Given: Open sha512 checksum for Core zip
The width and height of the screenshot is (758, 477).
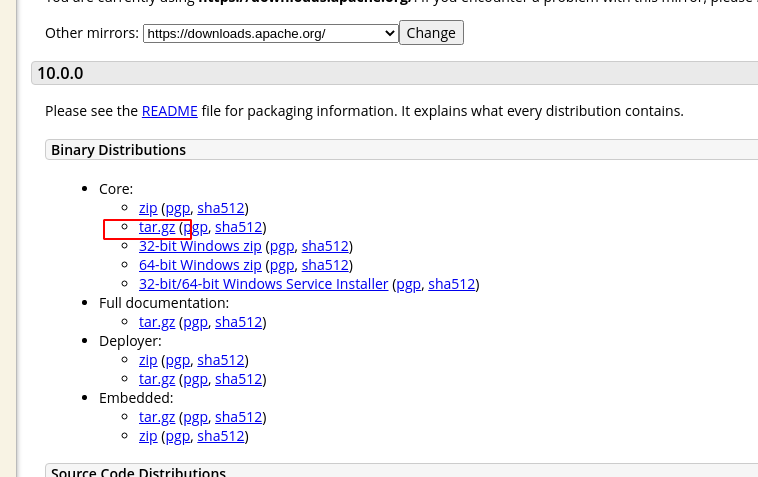Looking at the screenshot, I should pyautogui.click(x=220, y=208).
